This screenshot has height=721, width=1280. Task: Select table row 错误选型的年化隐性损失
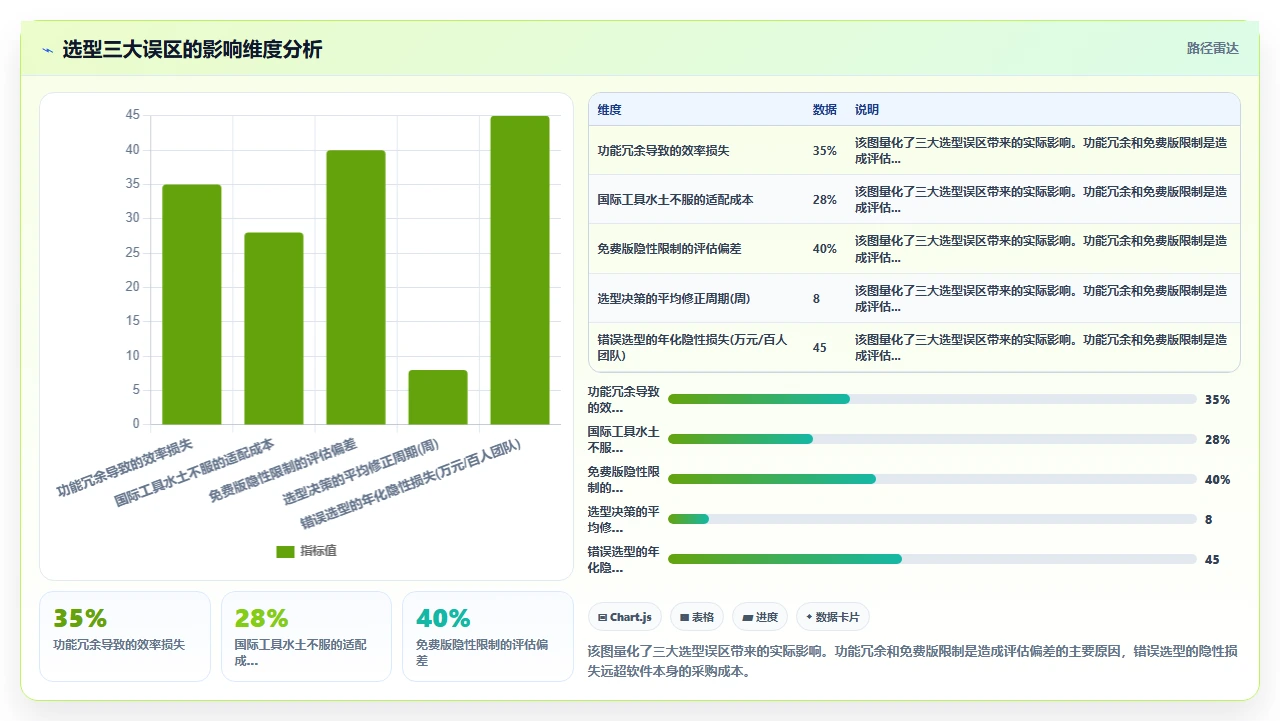tap(914, 347)
